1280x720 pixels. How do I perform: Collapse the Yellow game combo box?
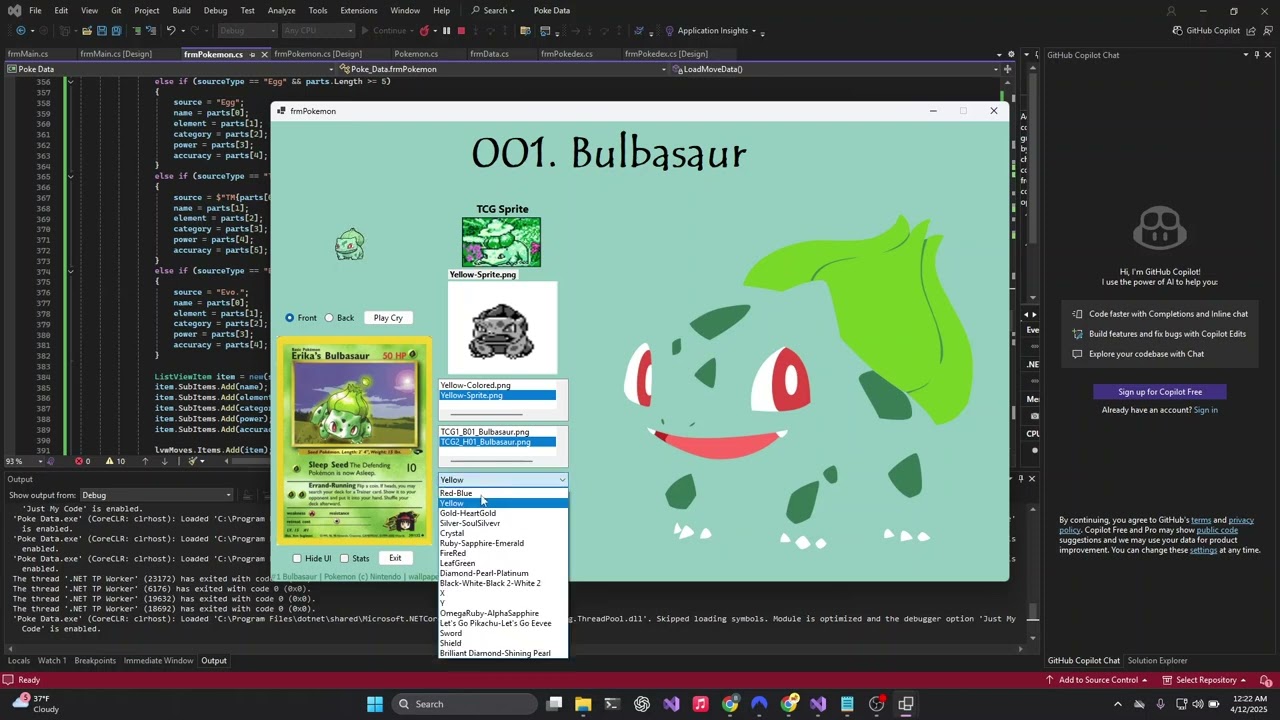click(x=562, y=480)
